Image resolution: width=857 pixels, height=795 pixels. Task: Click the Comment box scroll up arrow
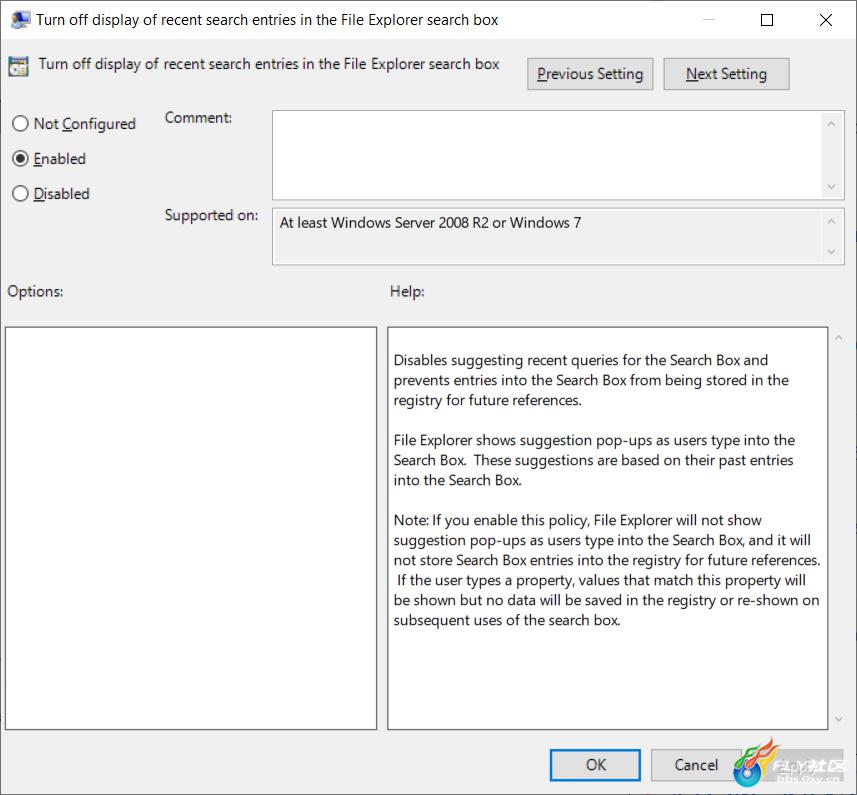click(x=831, y=124)
